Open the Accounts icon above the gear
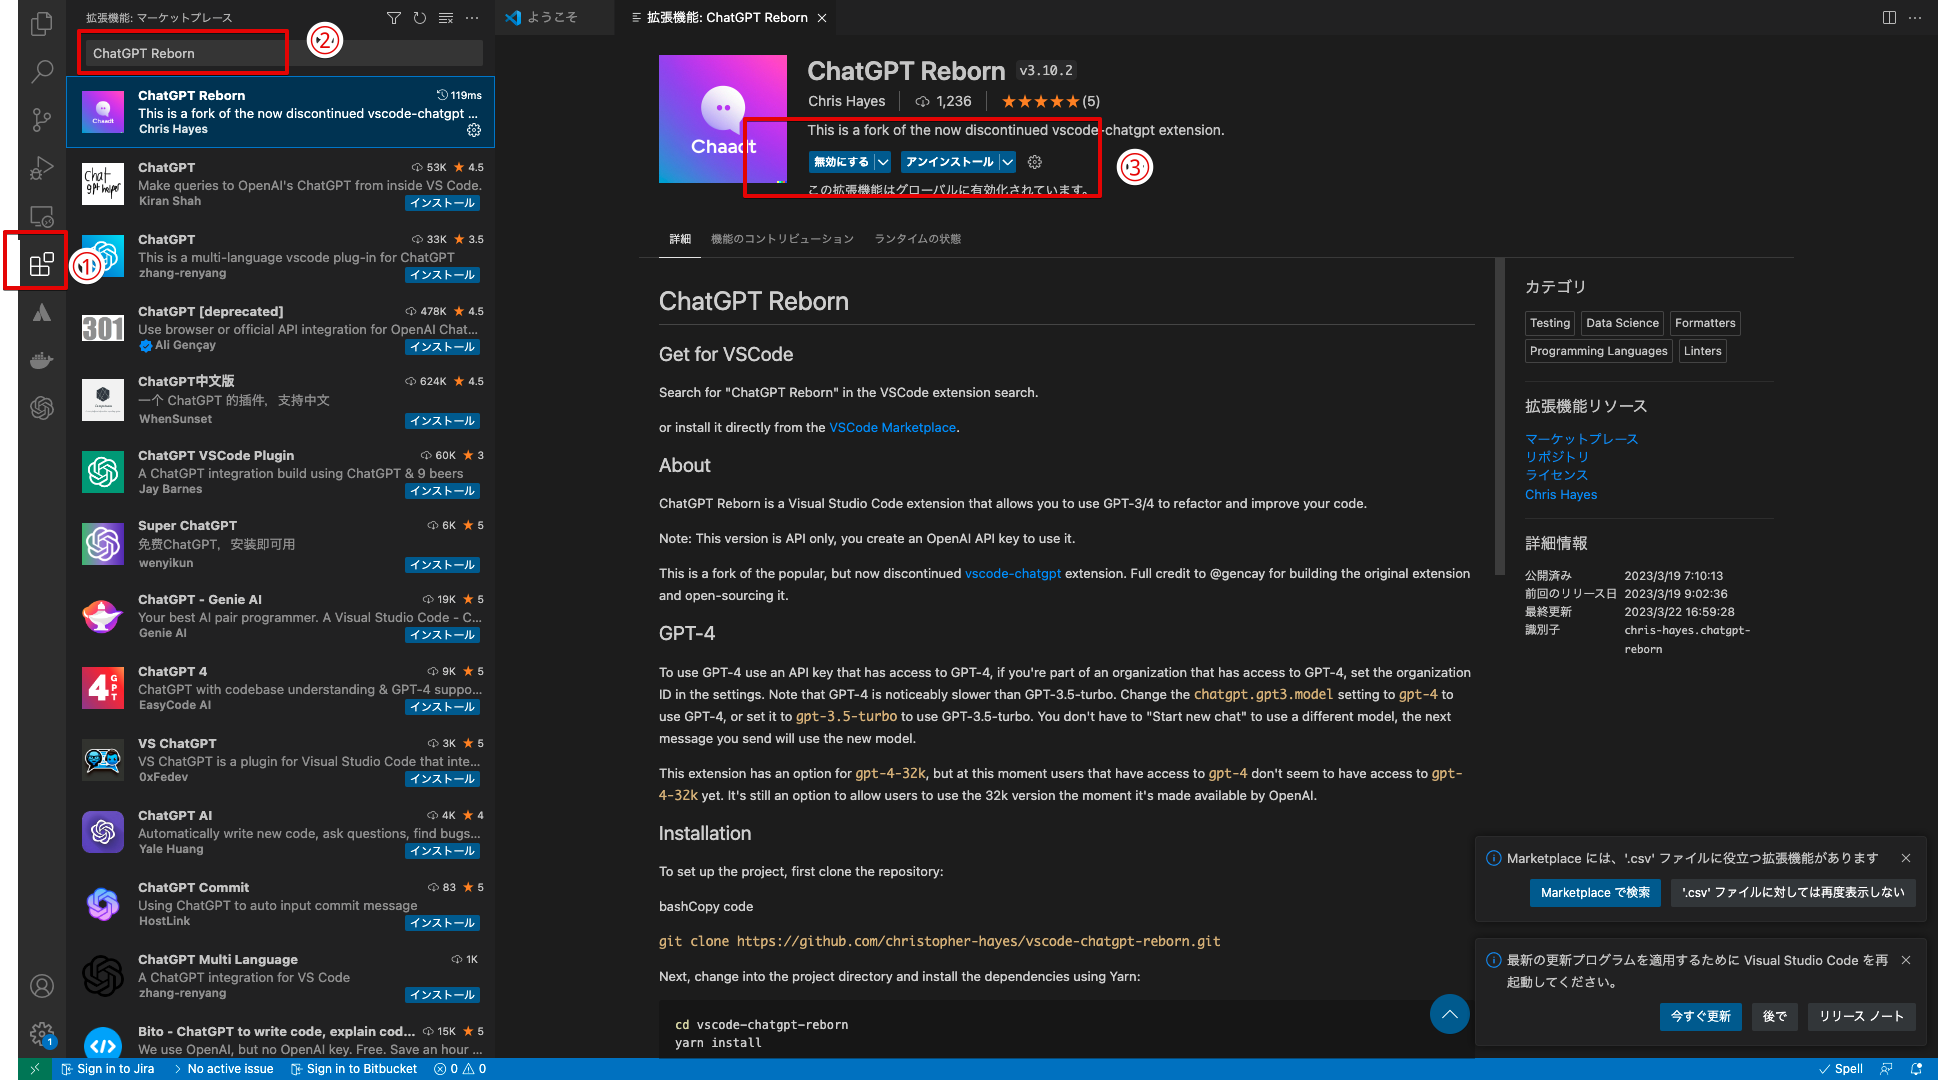This screenshot has width=1938, height=1080. point(41,986)
